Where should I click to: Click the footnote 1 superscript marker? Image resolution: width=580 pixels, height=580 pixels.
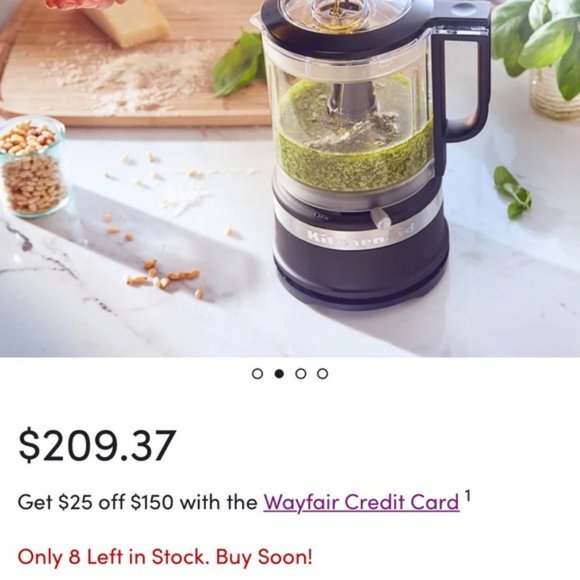pyautogui.click(x=468, y=495)
